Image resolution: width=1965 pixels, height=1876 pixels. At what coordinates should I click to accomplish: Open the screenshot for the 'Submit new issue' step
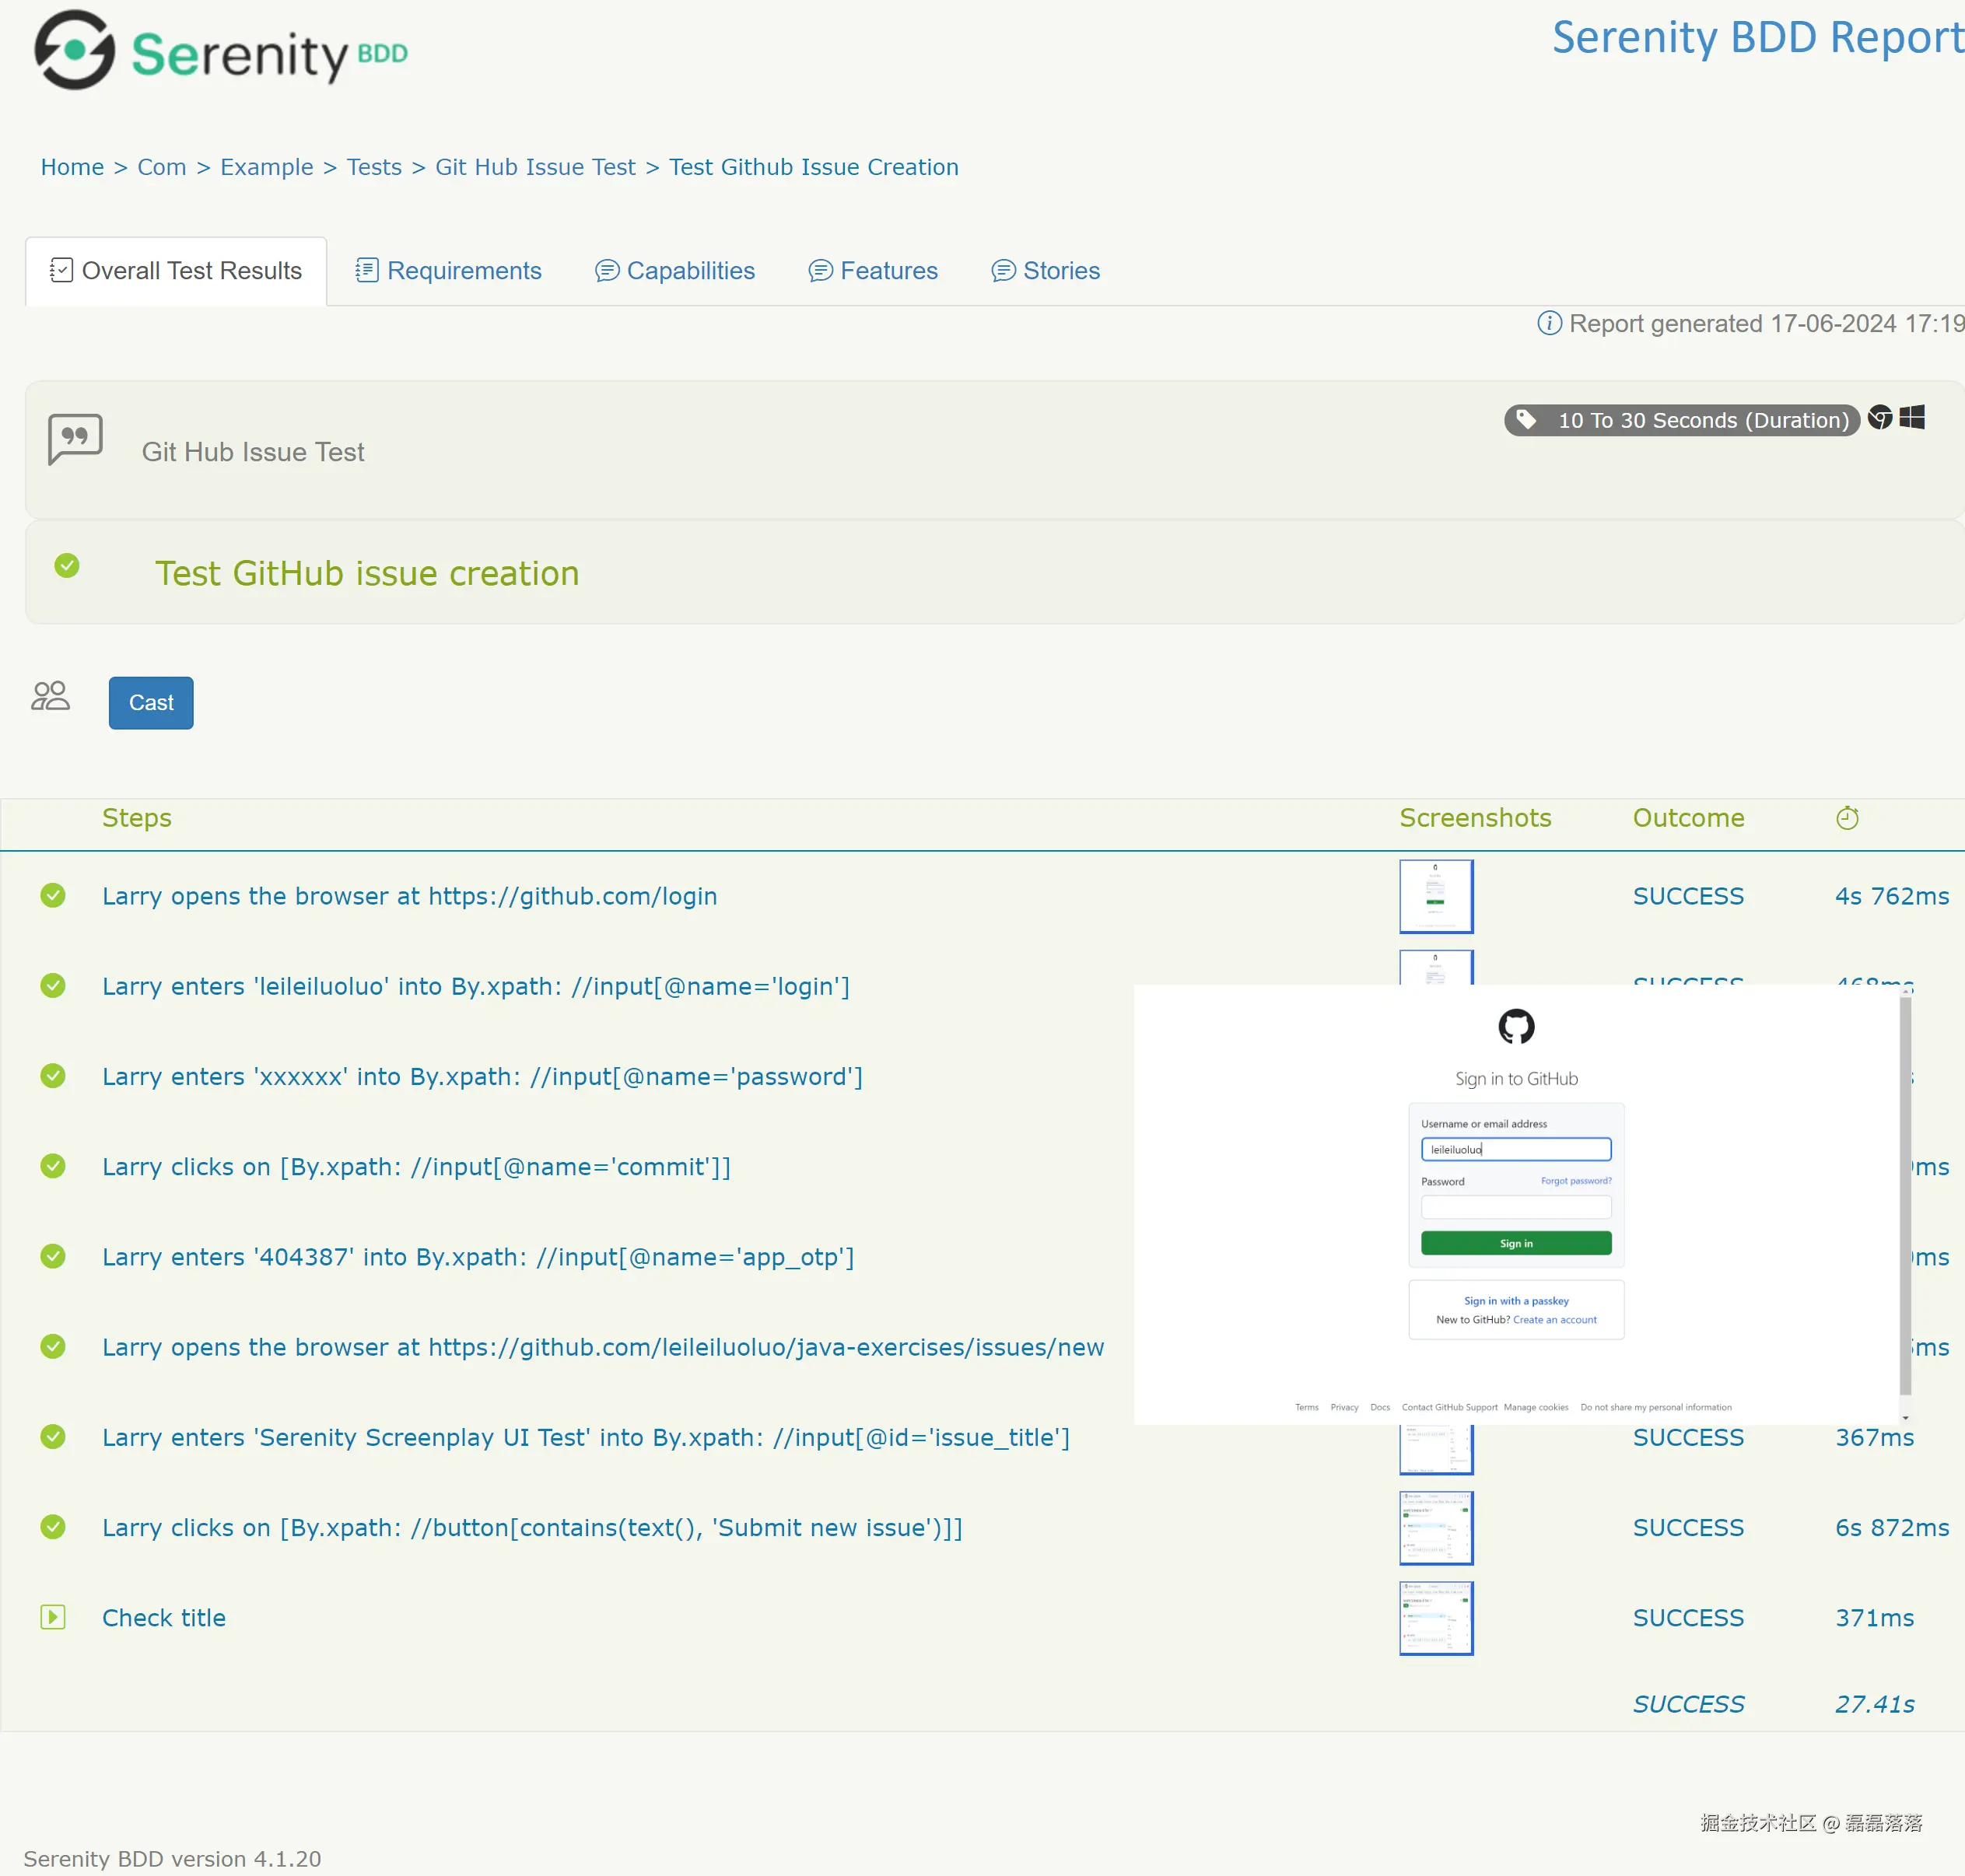(1435, 1527)
